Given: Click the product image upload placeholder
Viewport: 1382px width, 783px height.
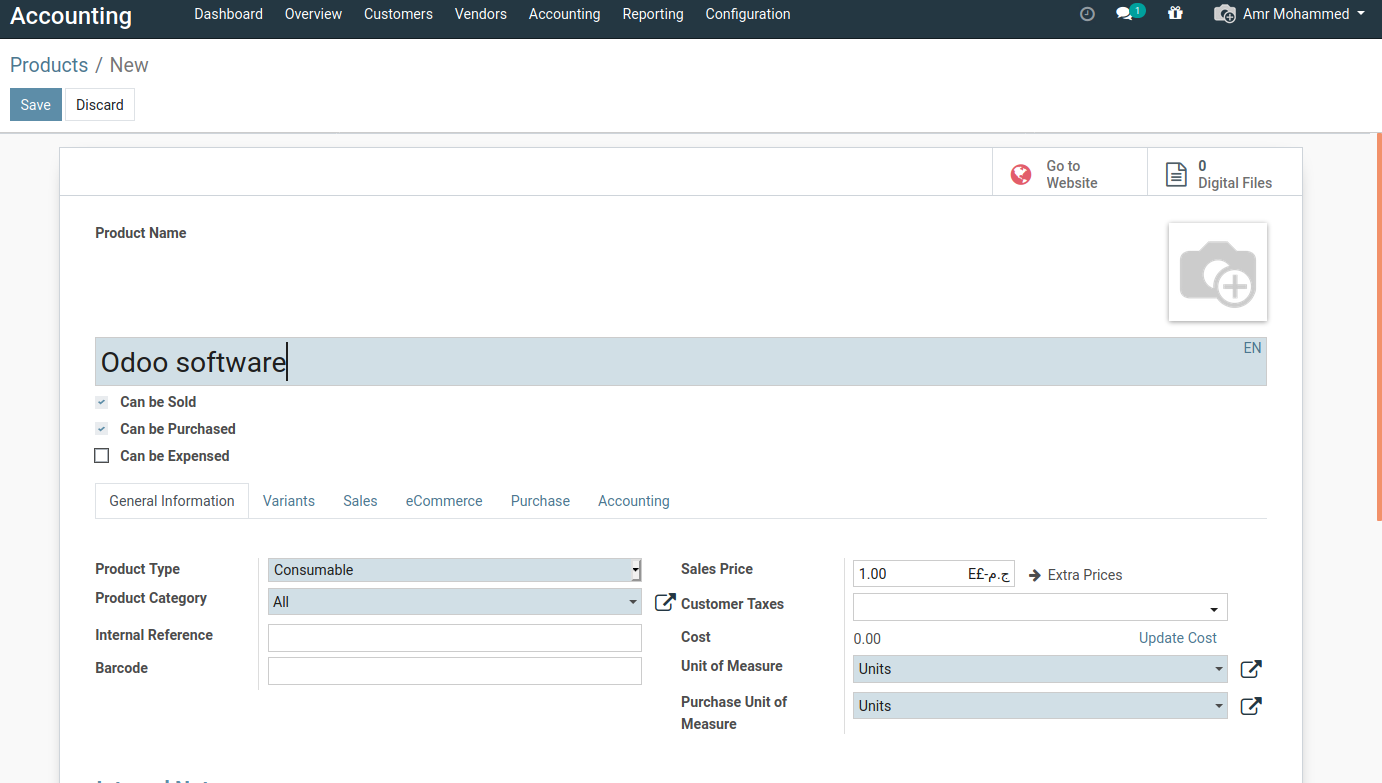Looking at the screenshot, I should [1217, 272].
